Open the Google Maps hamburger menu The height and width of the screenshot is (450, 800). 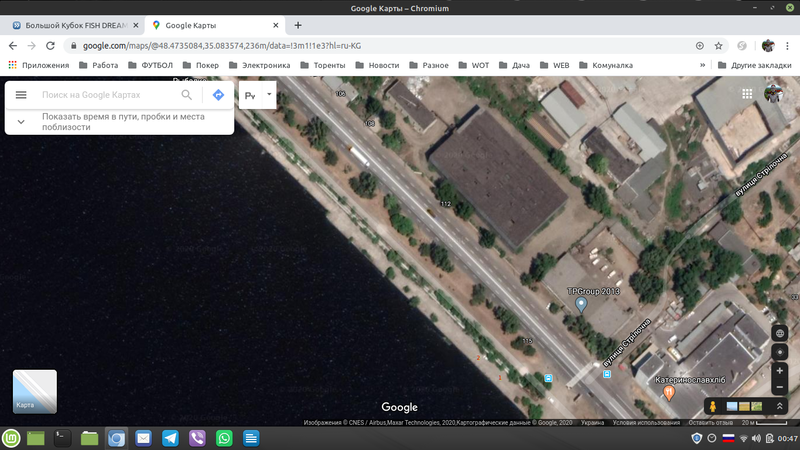click(21, 95)
